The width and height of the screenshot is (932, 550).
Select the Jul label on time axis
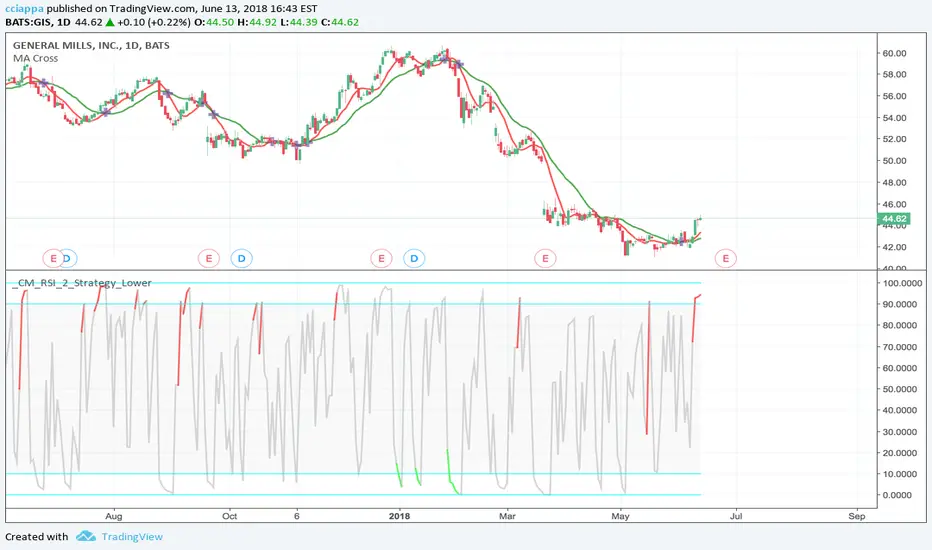(x=736, y=516)
